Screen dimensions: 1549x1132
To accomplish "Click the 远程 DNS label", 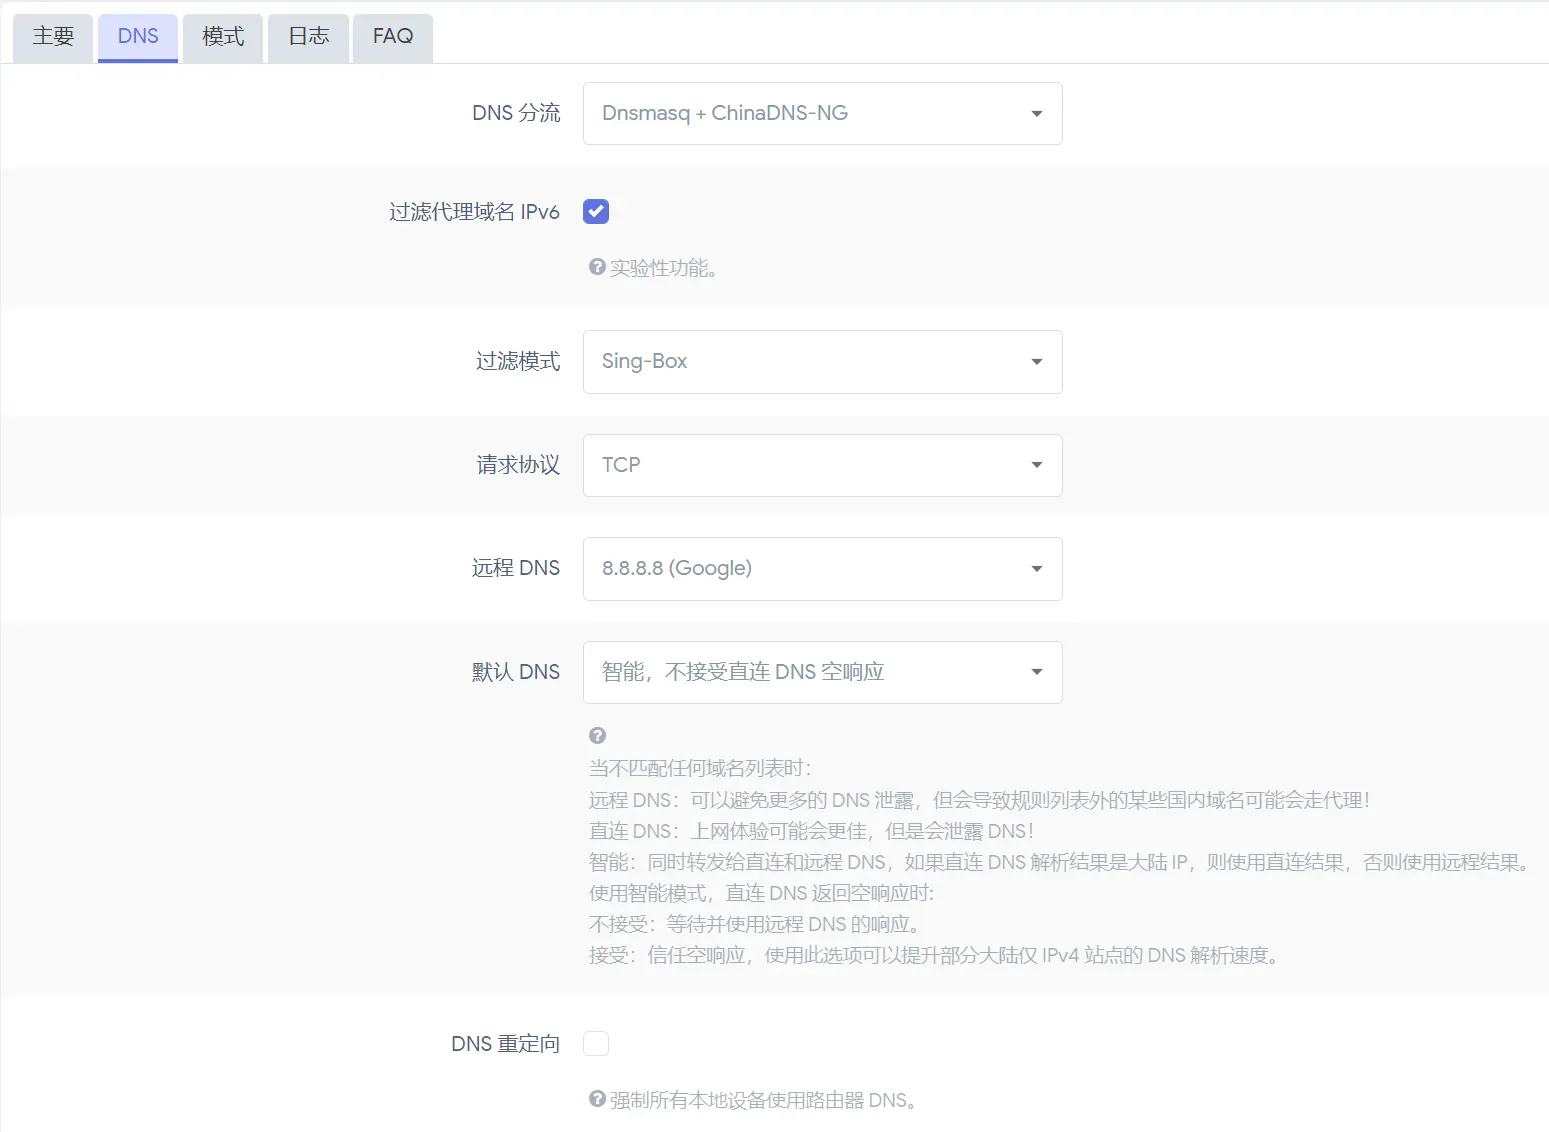I will pos(516,568).
